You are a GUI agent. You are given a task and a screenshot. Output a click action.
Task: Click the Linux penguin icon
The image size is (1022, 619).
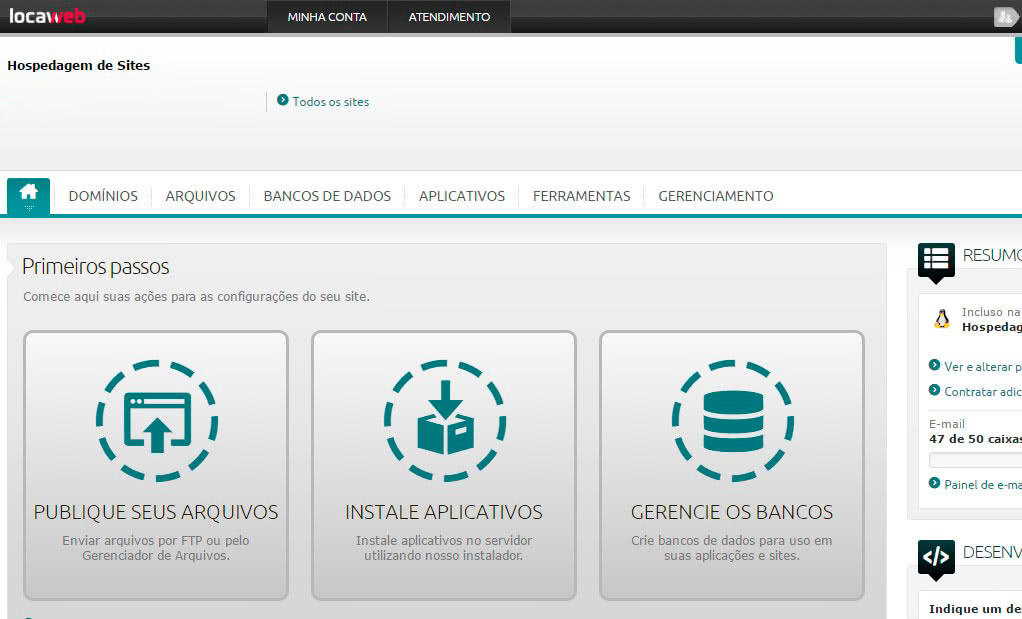(x=941, y=319)
